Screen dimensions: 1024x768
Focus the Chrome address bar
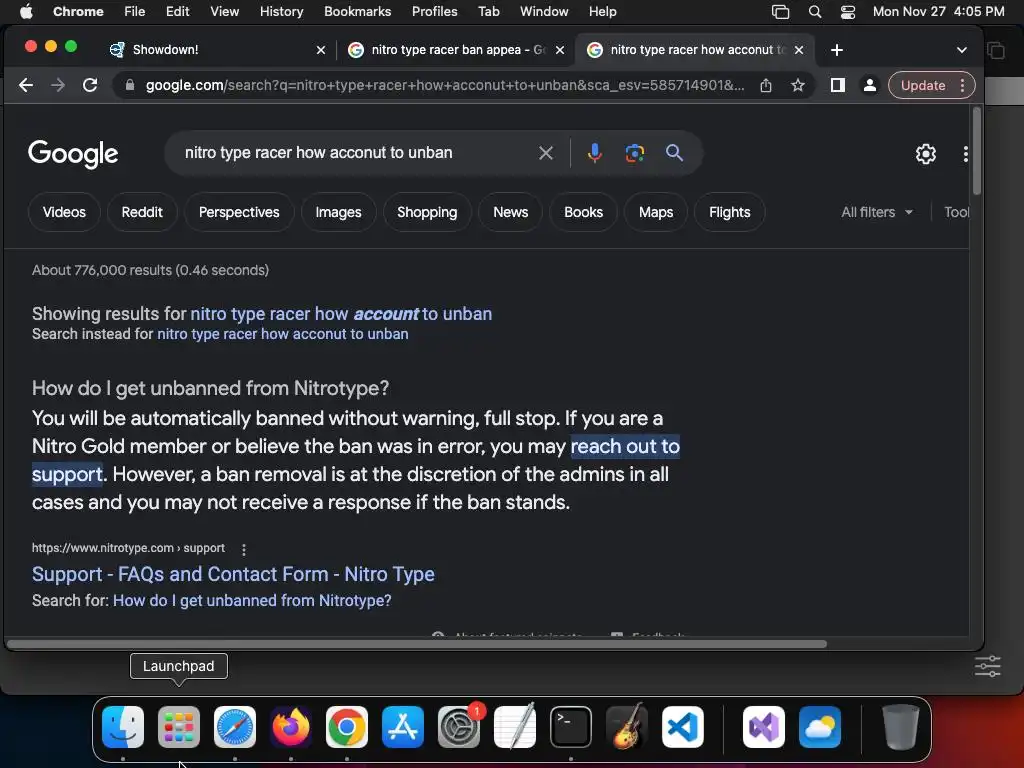444,85
